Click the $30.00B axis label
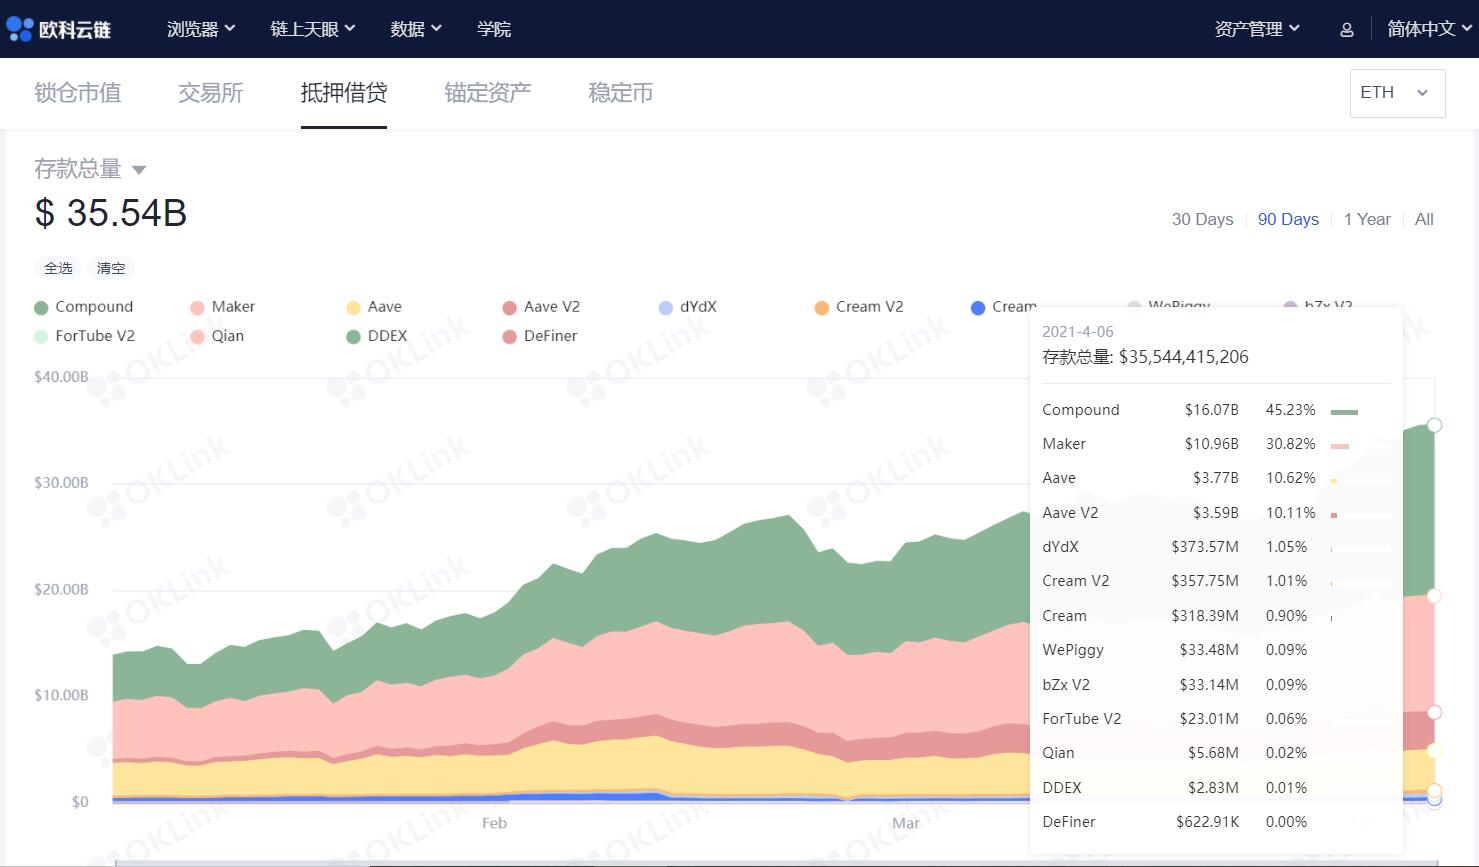Screen dimensions: 1479x867 [x=61, y=482]
